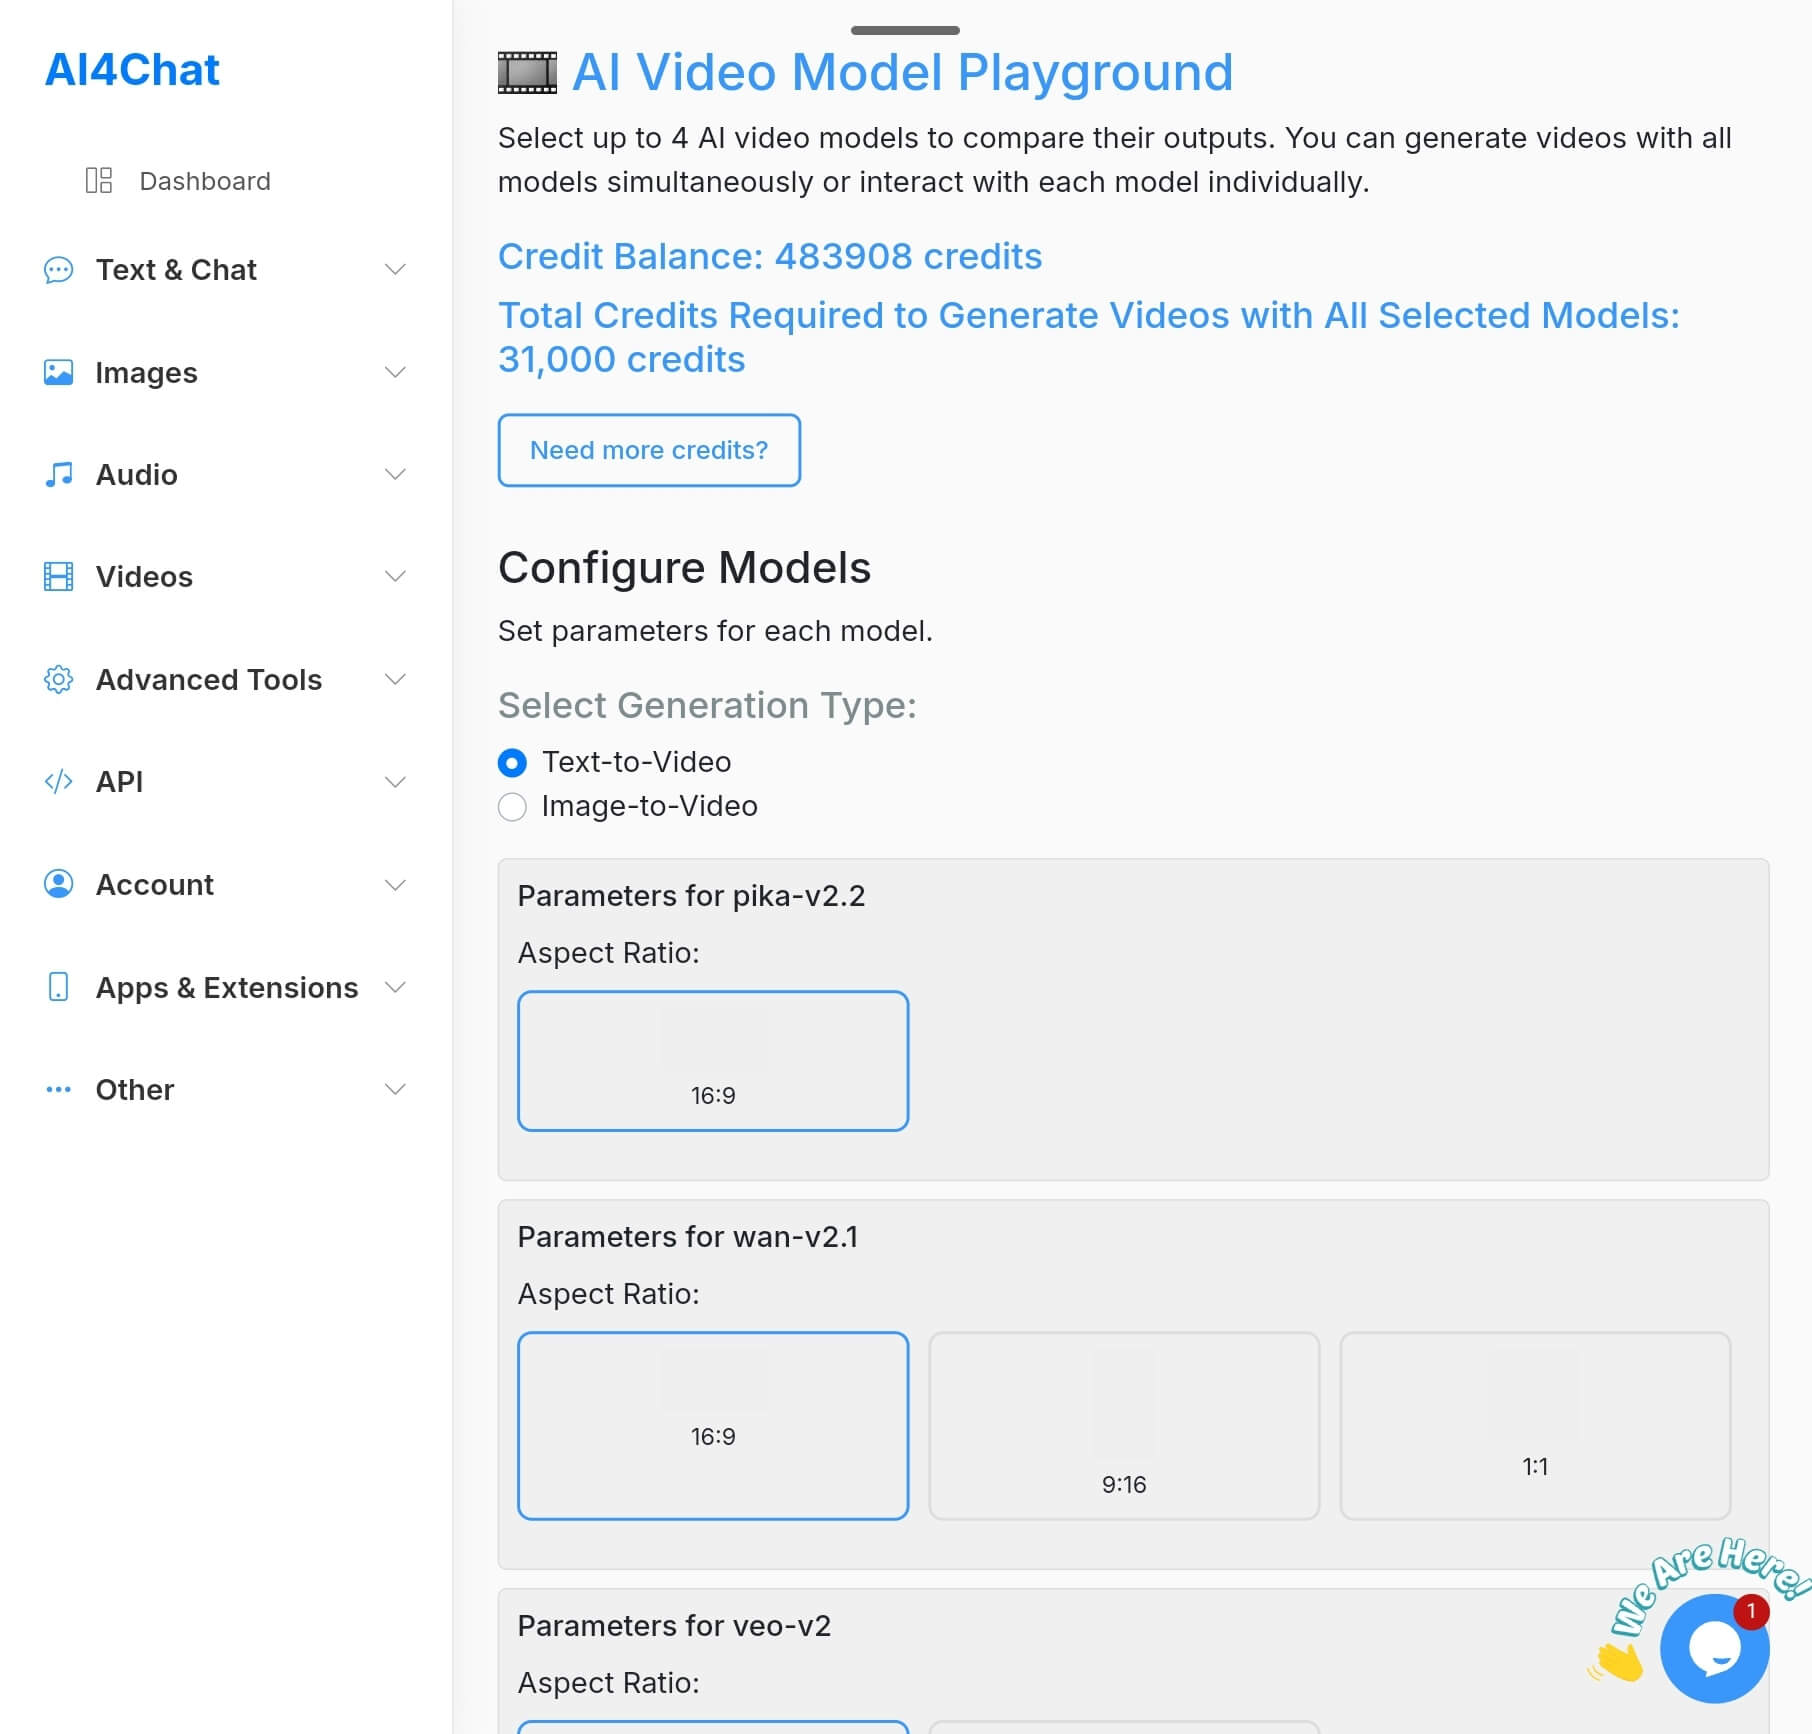This screenshot has height=1734, width=1812.
Task: Click the Dashboard grid icon
Action: point(99,181)
